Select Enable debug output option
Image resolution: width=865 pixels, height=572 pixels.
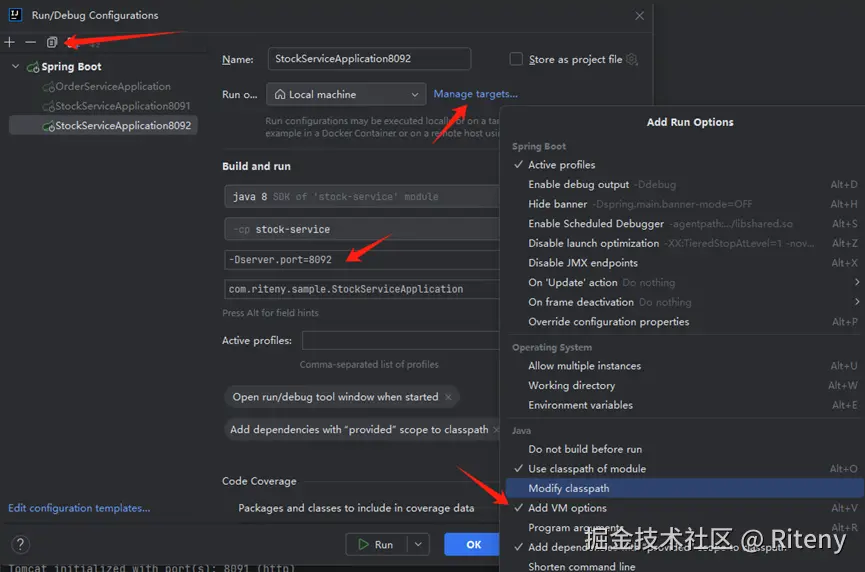coord(685,184)
